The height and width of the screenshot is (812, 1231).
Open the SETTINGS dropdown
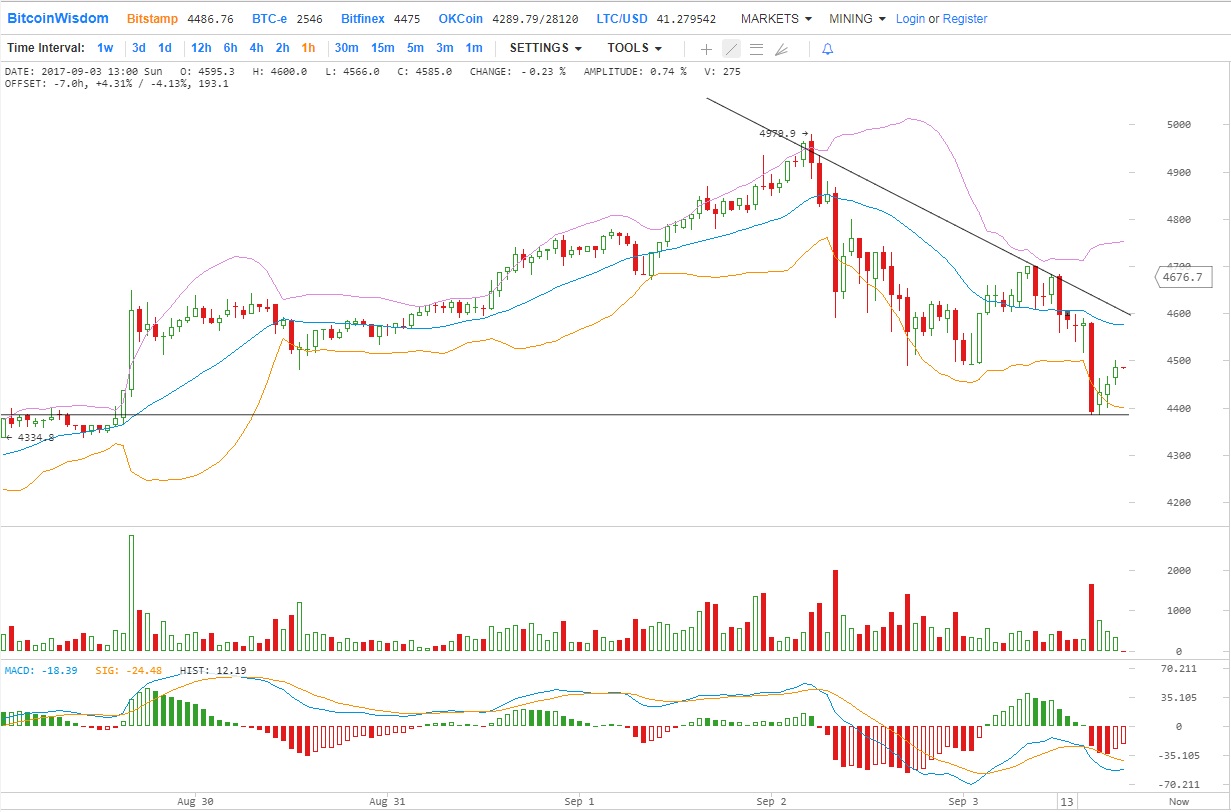point(545,48)
